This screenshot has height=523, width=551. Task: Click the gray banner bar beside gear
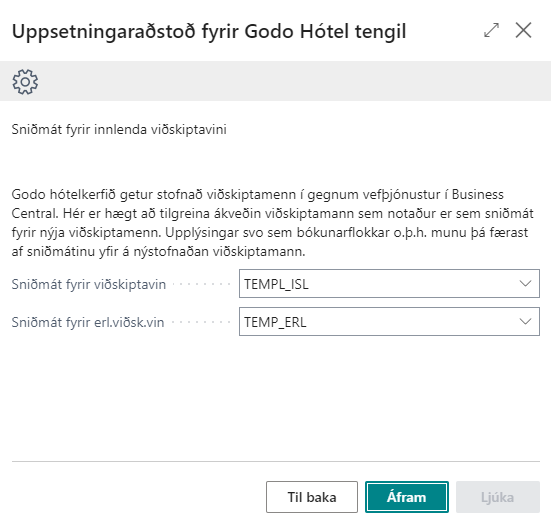[x=281, y=81]
